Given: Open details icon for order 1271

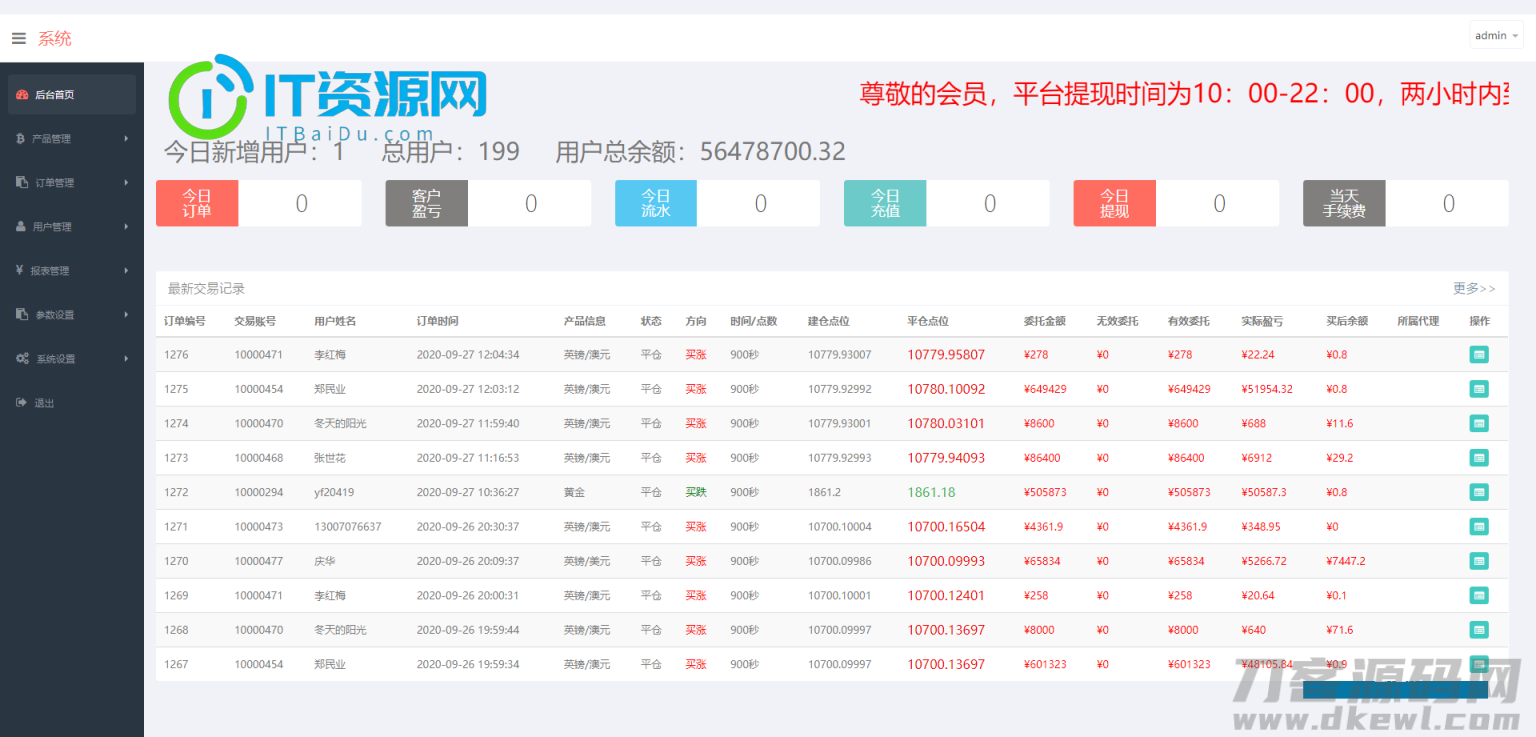Looking at the screenshot, I should (1479, 526).
